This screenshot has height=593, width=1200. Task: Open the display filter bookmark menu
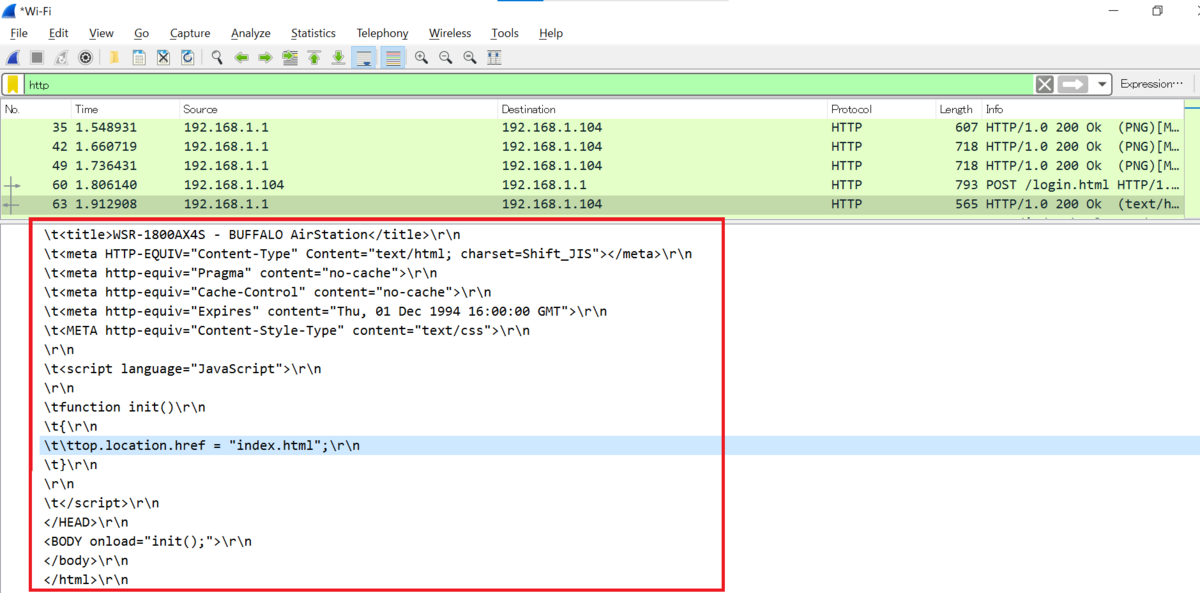(13, 85)
